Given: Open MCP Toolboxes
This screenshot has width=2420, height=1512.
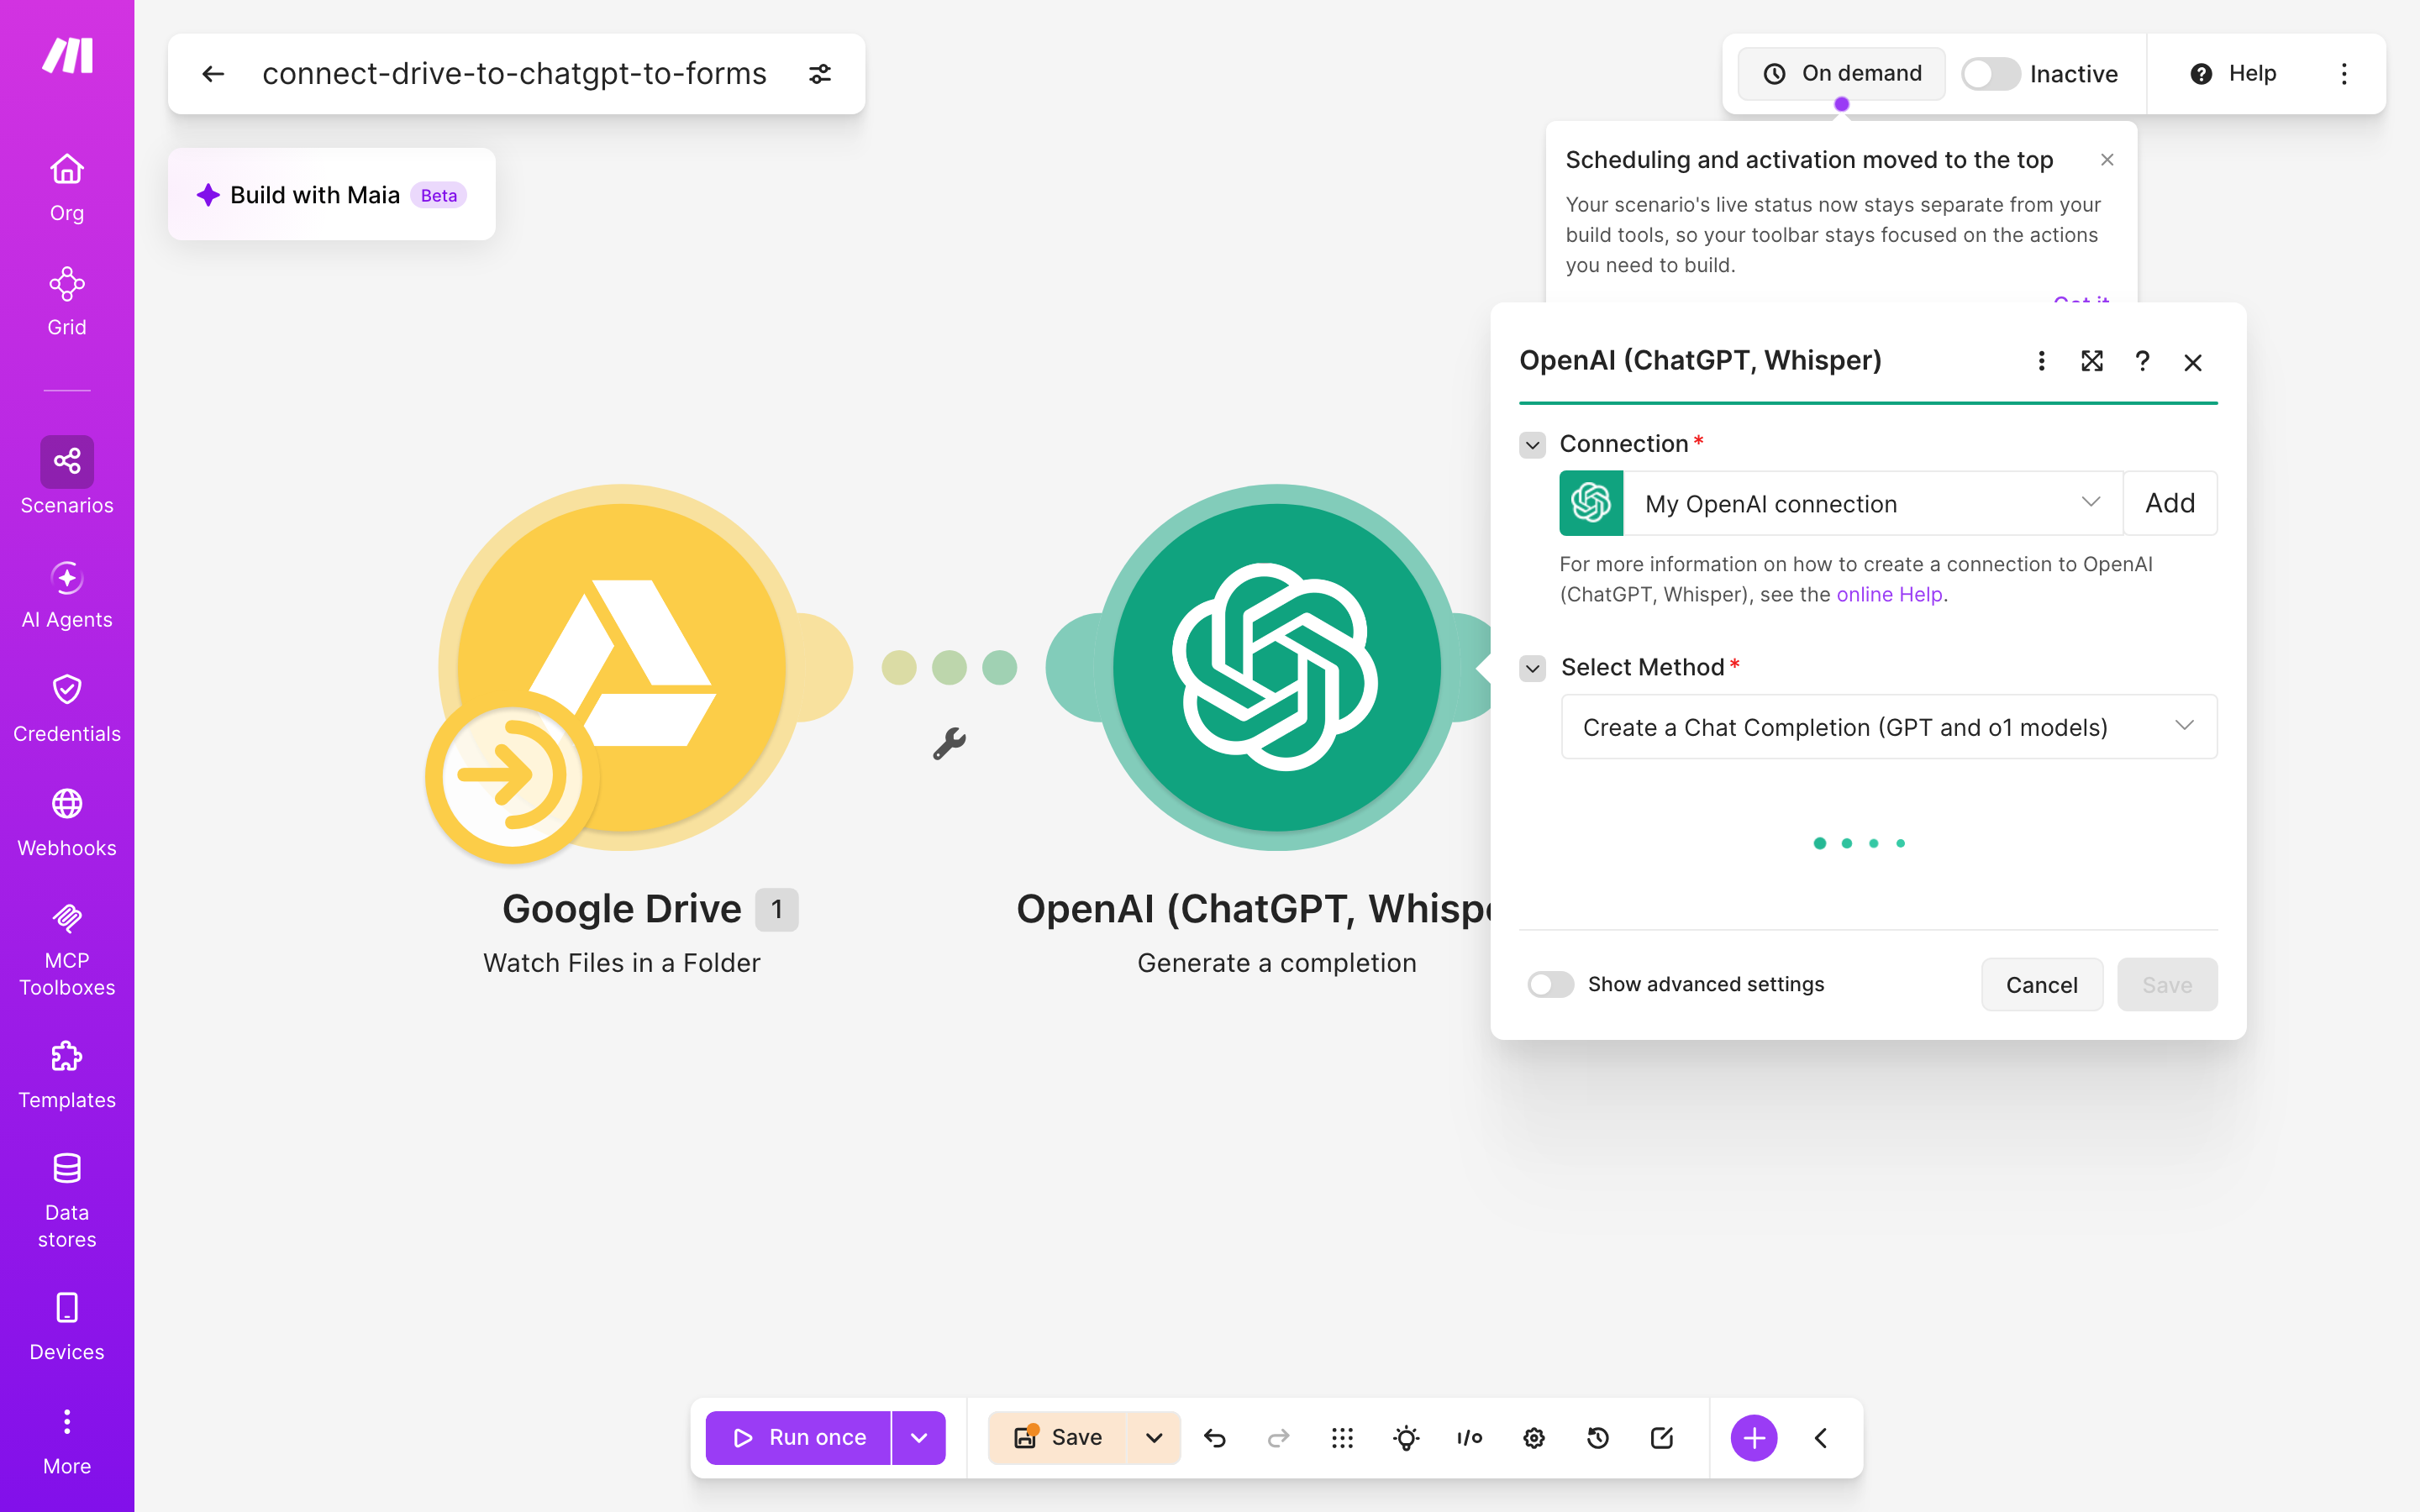Looking at the screenshot, I should (67, 948).
